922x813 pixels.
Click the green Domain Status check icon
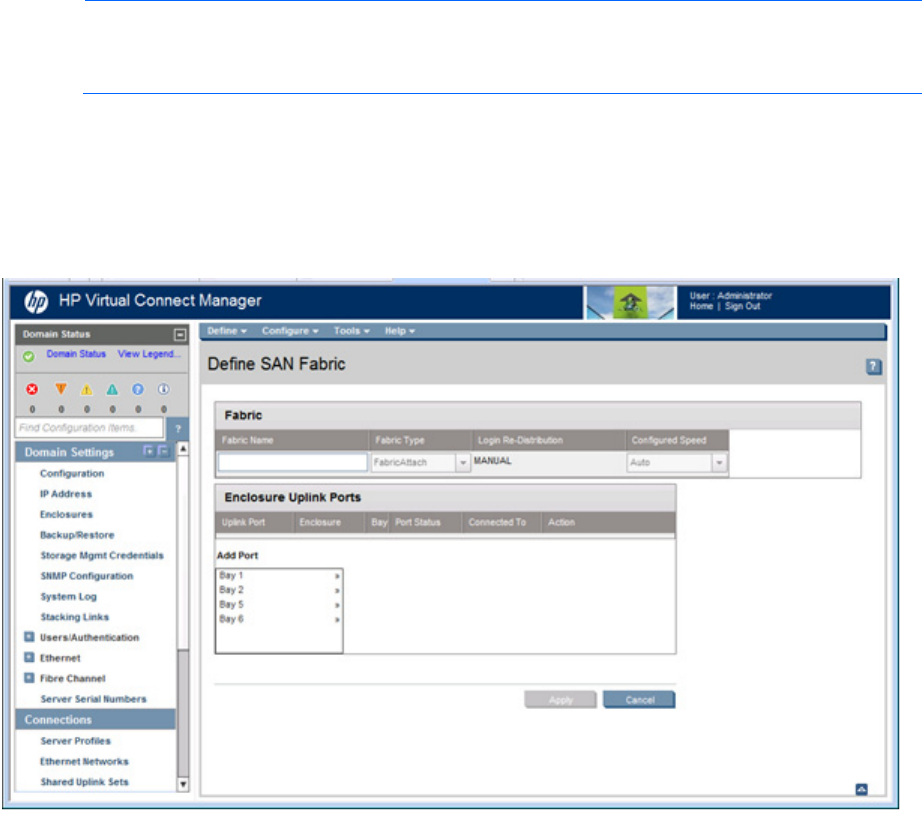(x=29, y=356)
